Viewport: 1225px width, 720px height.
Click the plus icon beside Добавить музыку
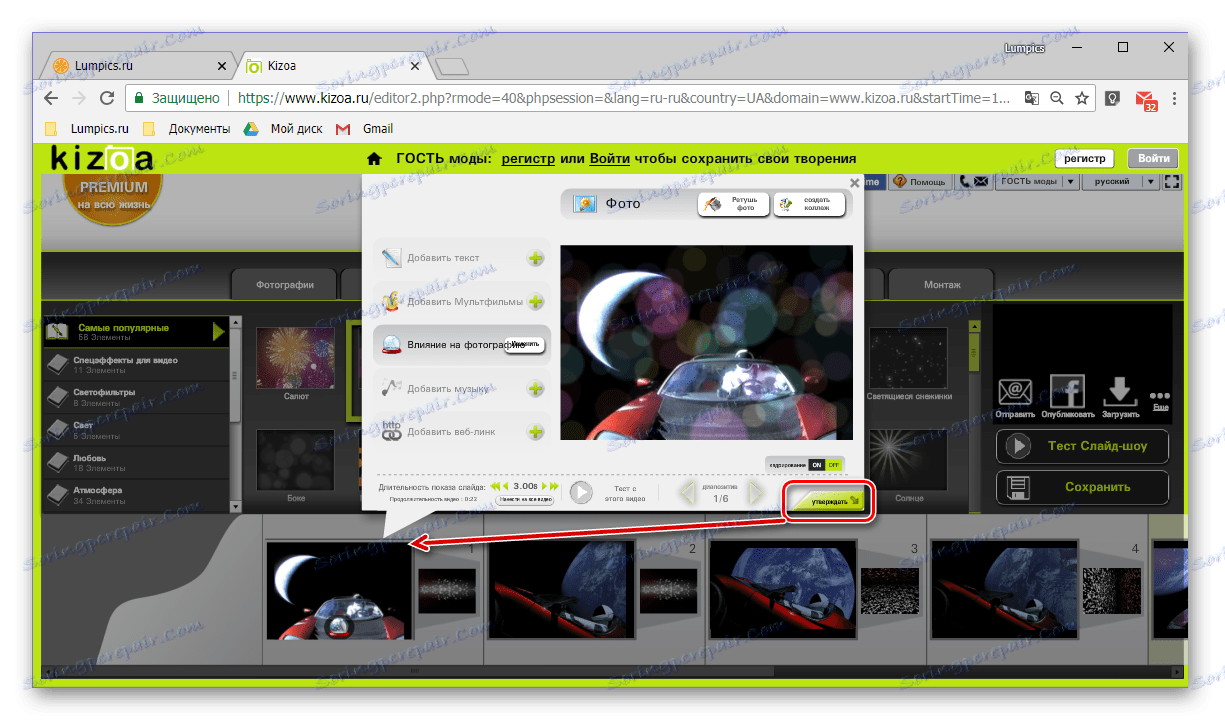(536, 389)
